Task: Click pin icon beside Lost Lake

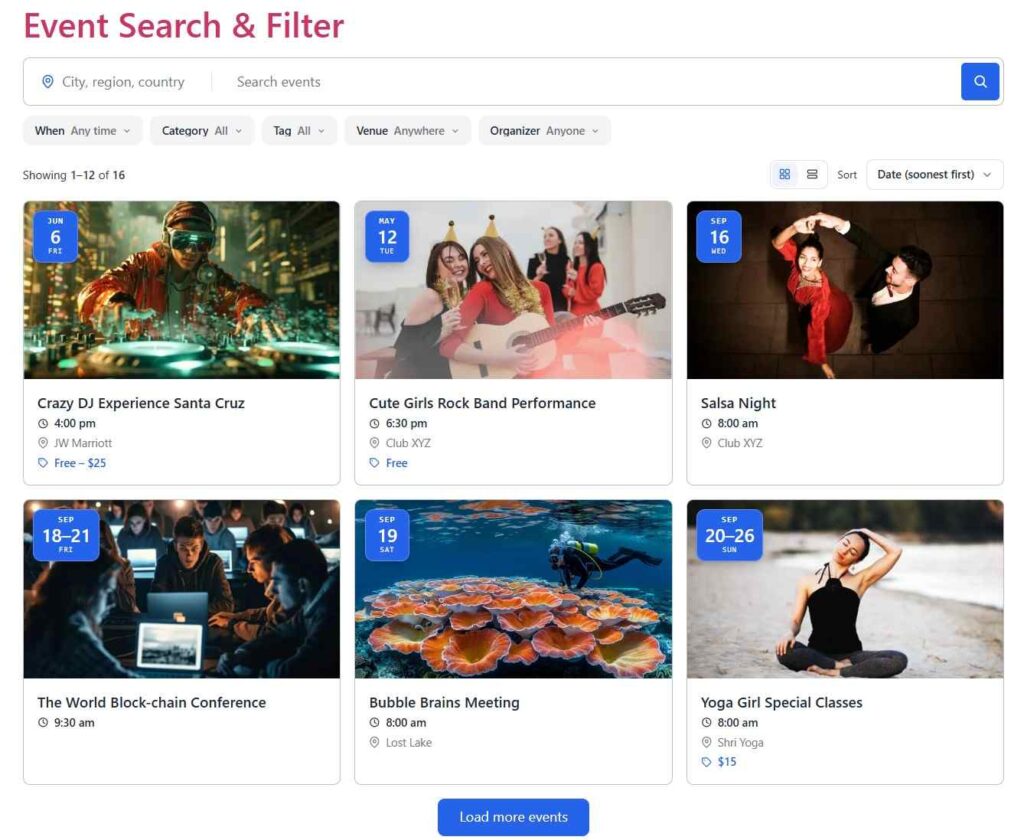Action: click(x=374, y=742)
